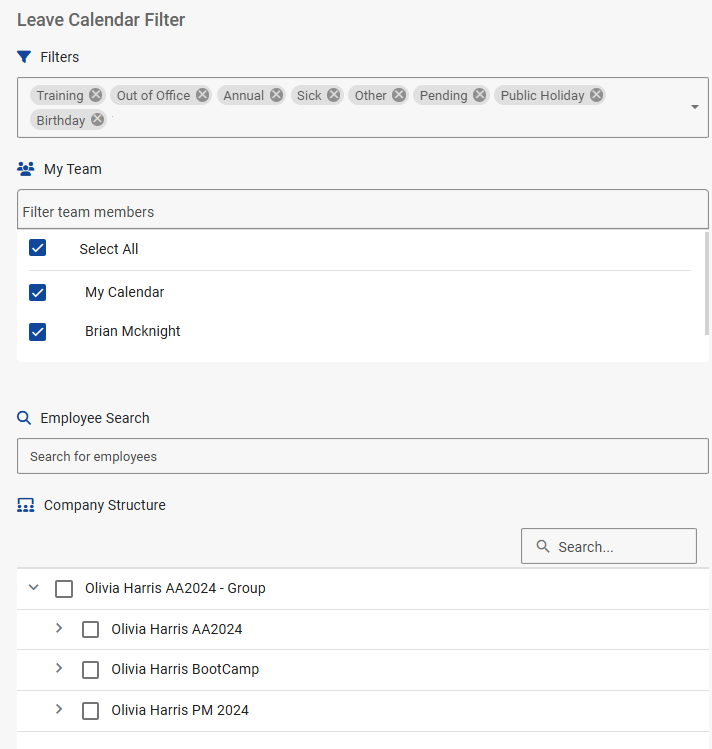Remove the Public Holiday filter chip
Screen dimensions: 712x749
click(596, 95)
